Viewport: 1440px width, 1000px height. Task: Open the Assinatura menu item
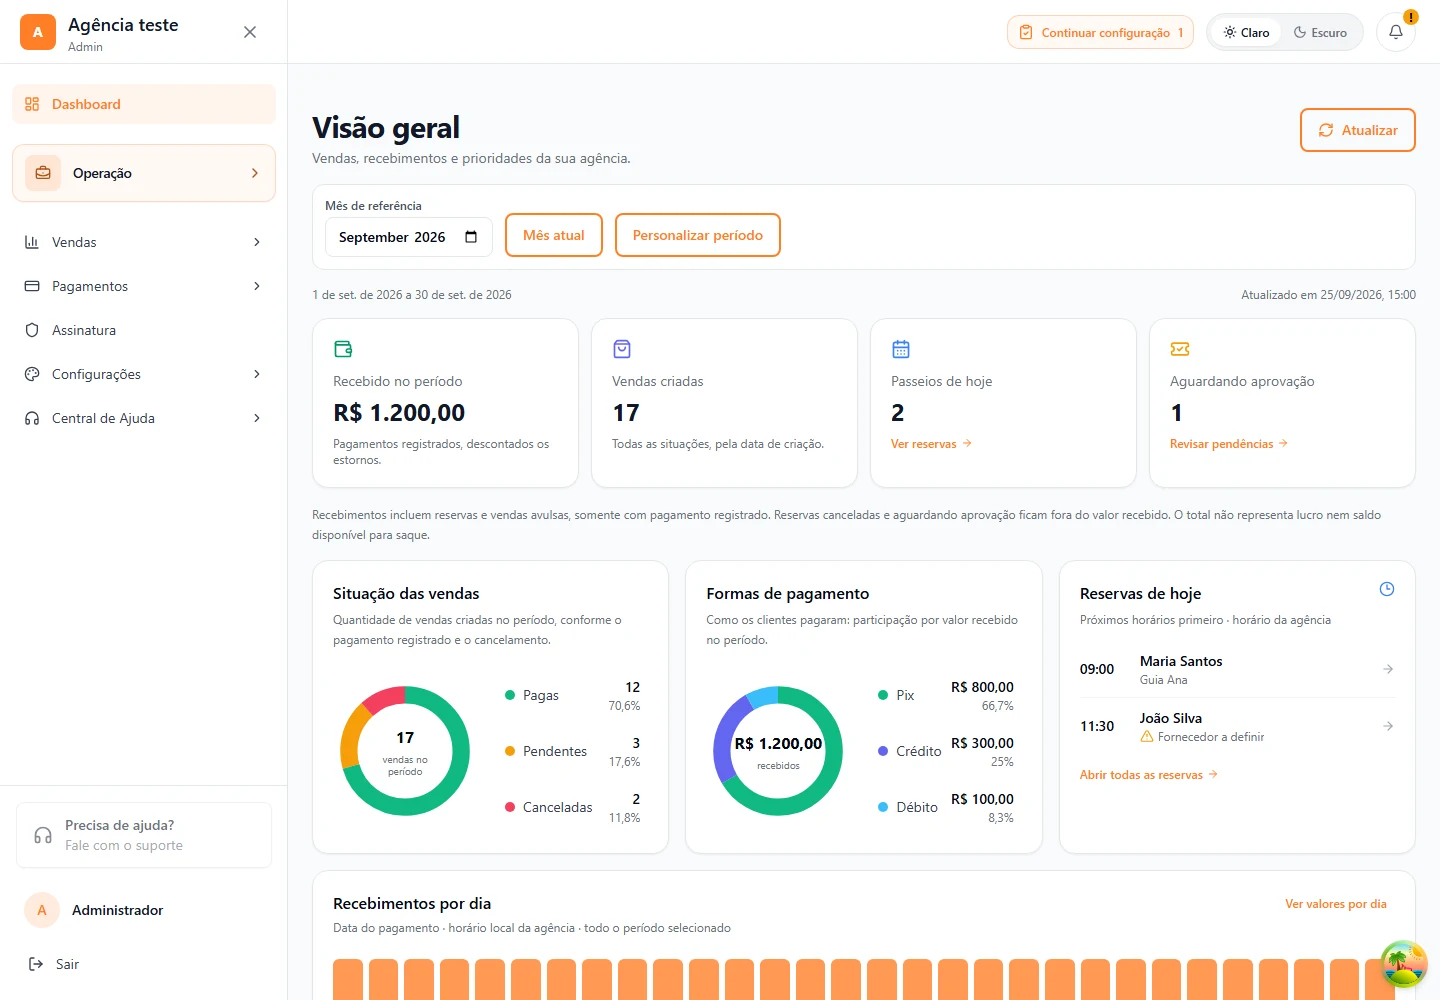tap(144, 330)
